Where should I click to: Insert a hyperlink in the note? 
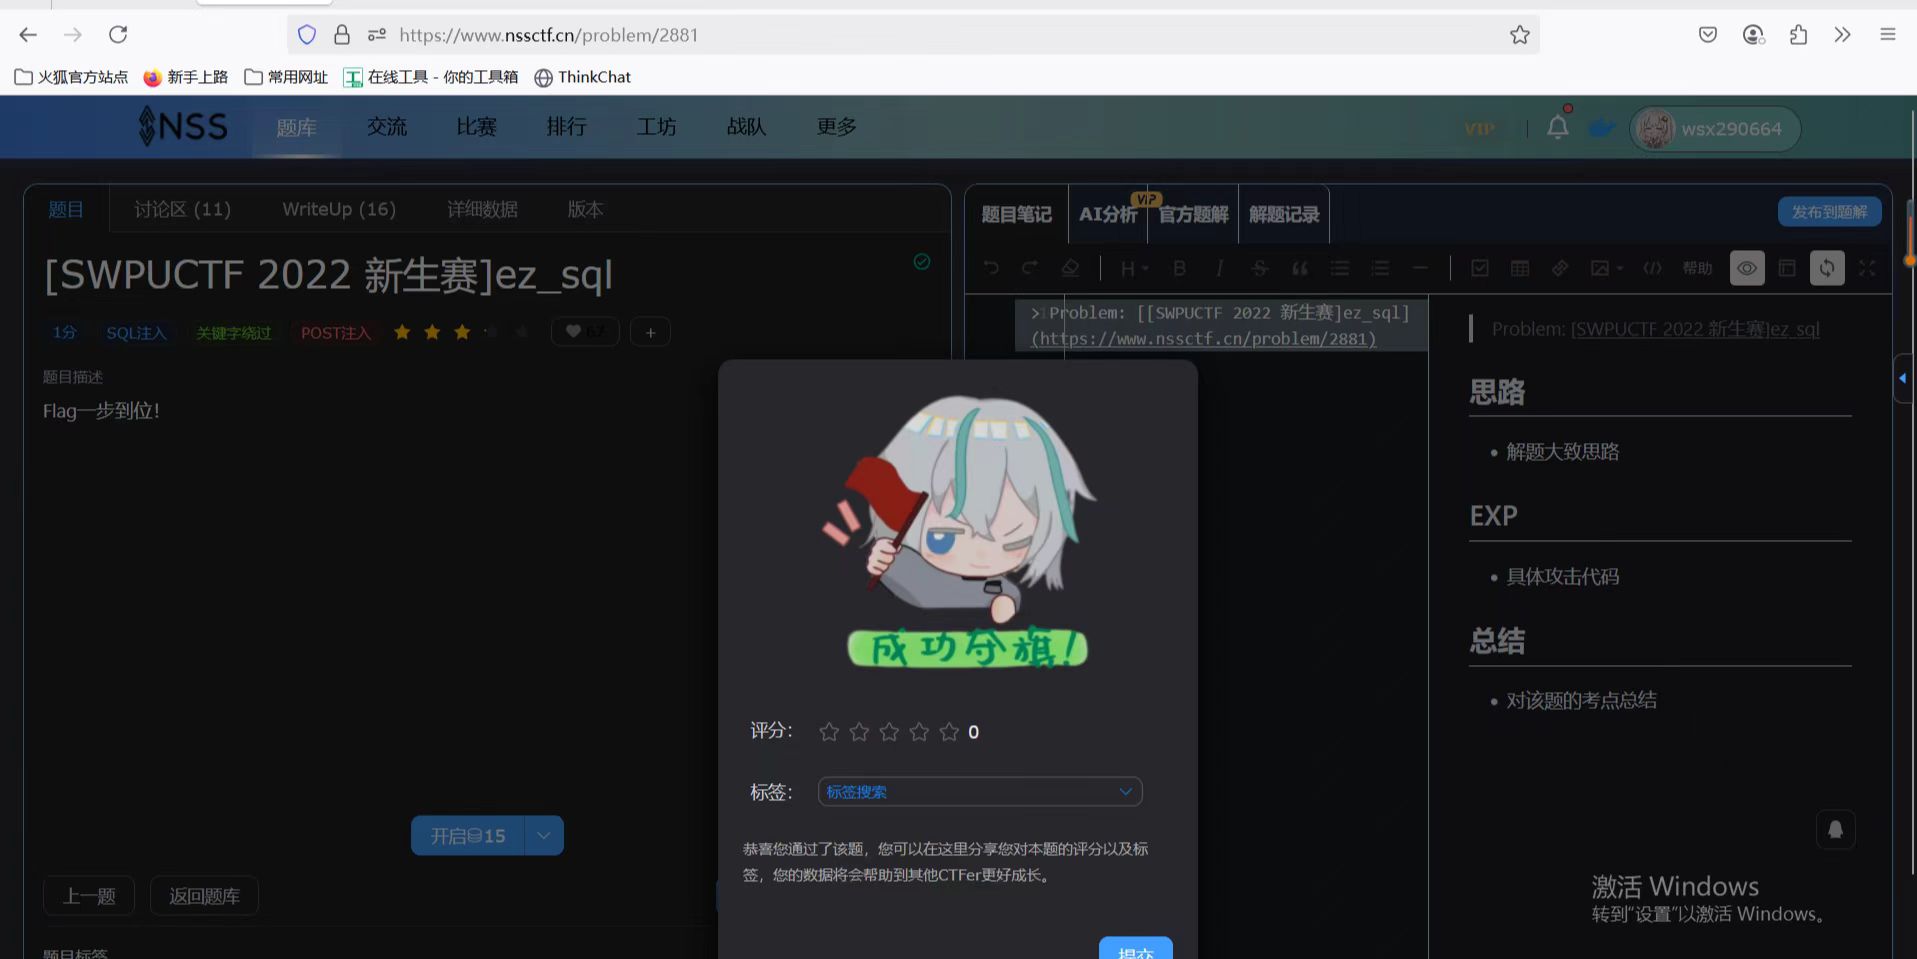coord(1560,268)
